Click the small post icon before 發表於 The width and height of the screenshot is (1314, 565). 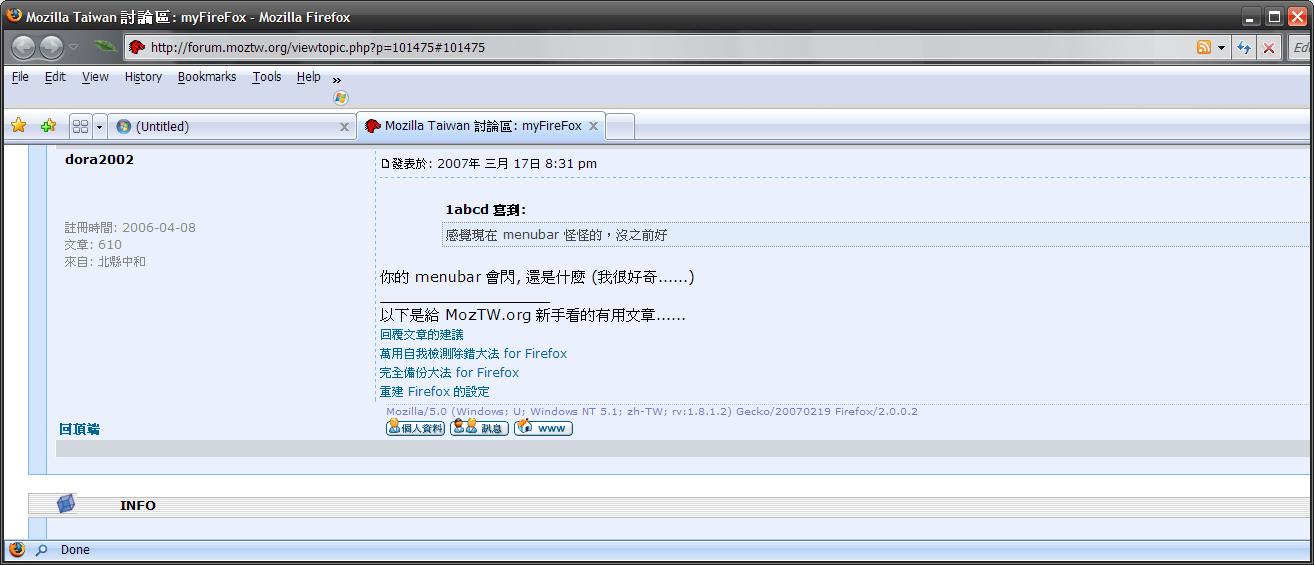click(385, 164)
